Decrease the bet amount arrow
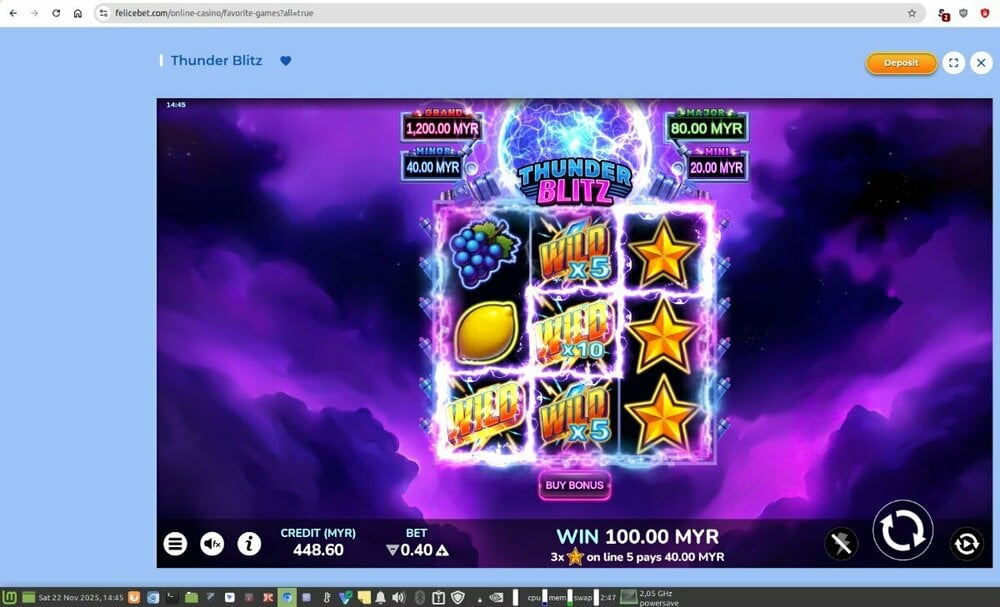 pyautogui.click(x=393, y=550)
